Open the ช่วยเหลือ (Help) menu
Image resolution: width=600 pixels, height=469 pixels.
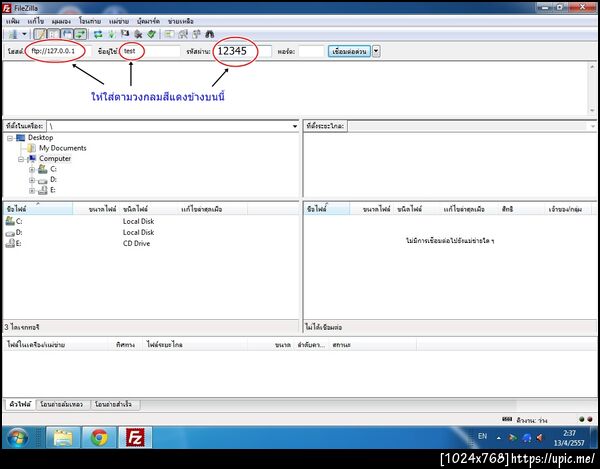[181, 21]
